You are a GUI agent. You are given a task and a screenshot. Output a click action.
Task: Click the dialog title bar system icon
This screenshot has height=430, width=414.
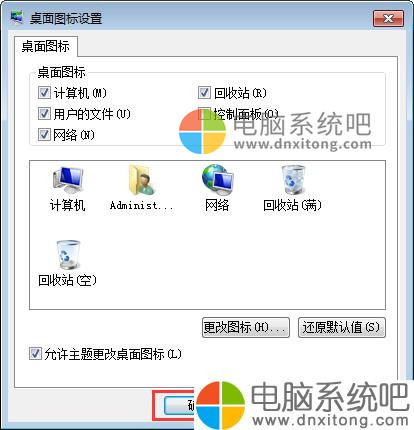[x=17, y=17]
